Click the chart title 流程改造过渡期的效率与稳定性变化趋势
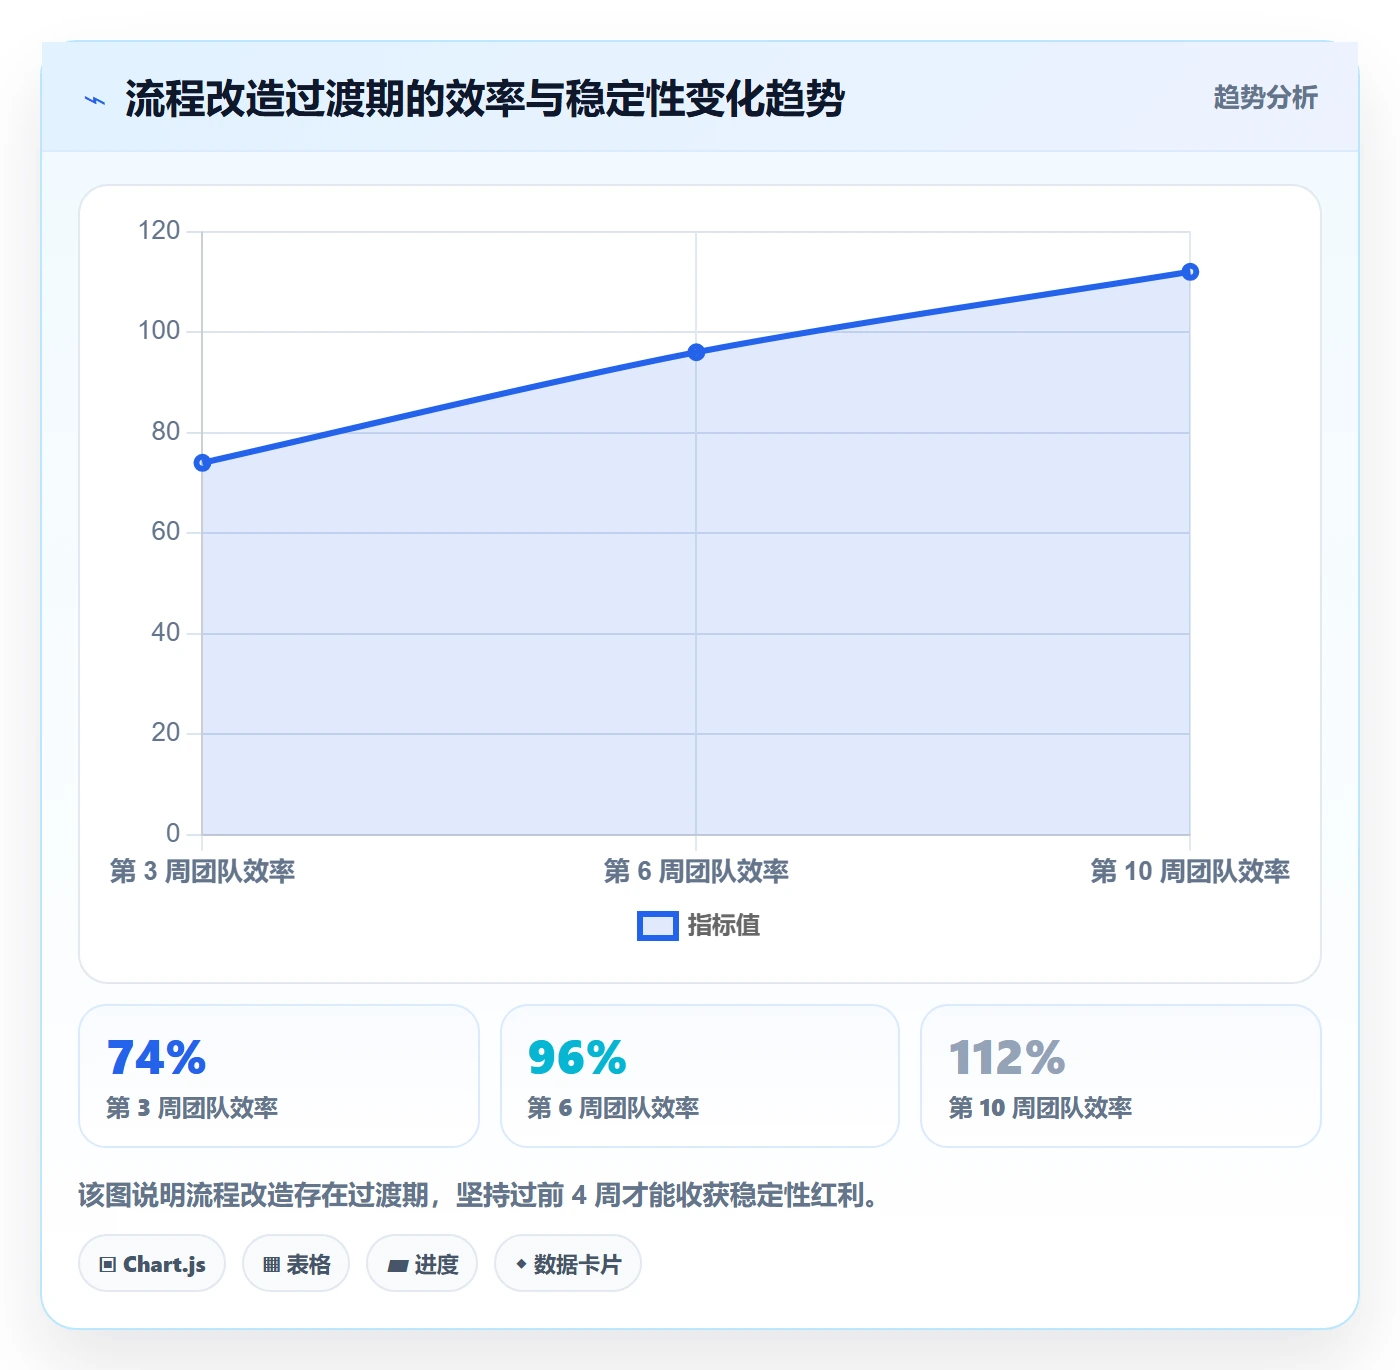 485,99
